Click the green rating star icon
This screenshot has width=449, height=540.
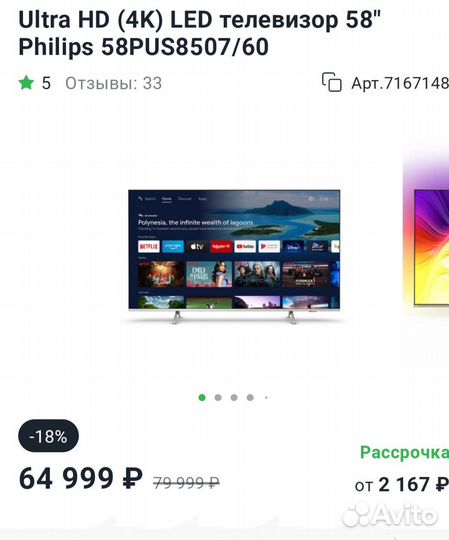(x=27, y=83)
